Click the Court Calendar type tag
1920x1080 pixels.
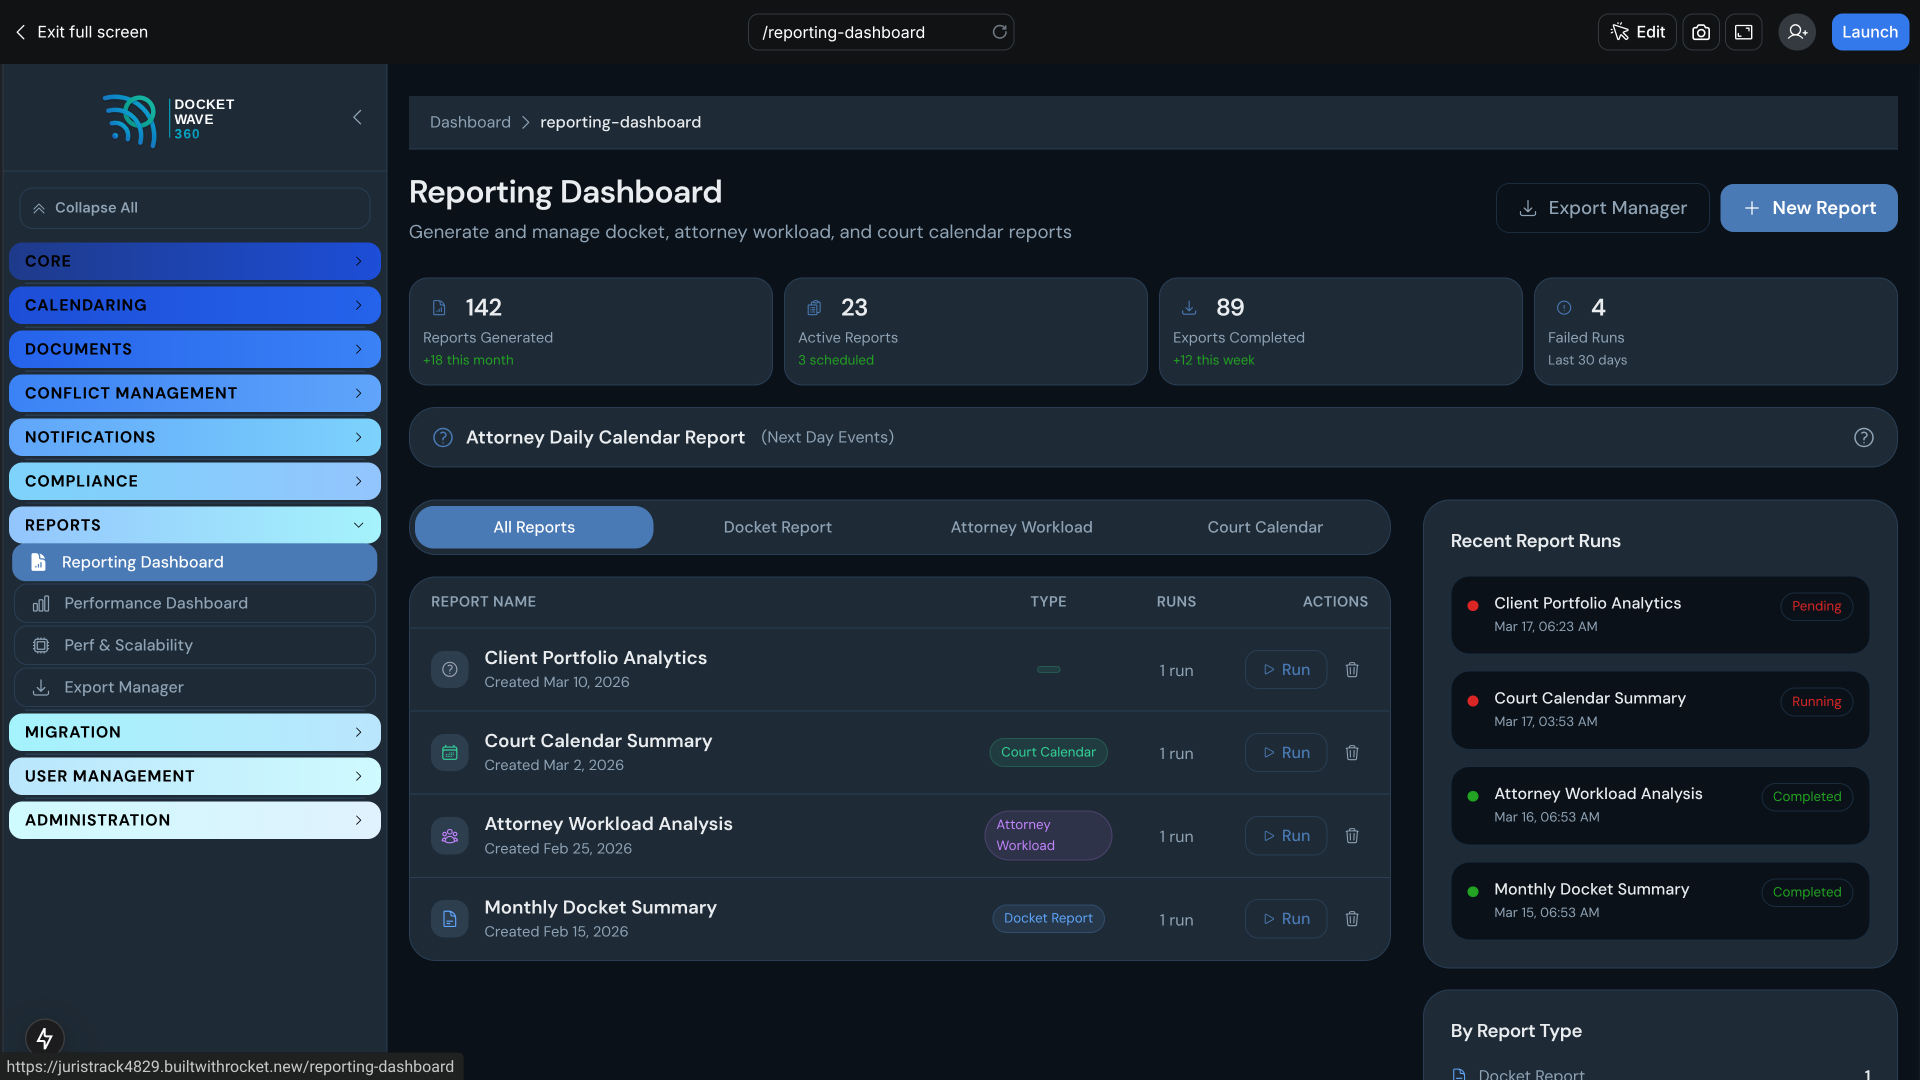pos(1048,753)
